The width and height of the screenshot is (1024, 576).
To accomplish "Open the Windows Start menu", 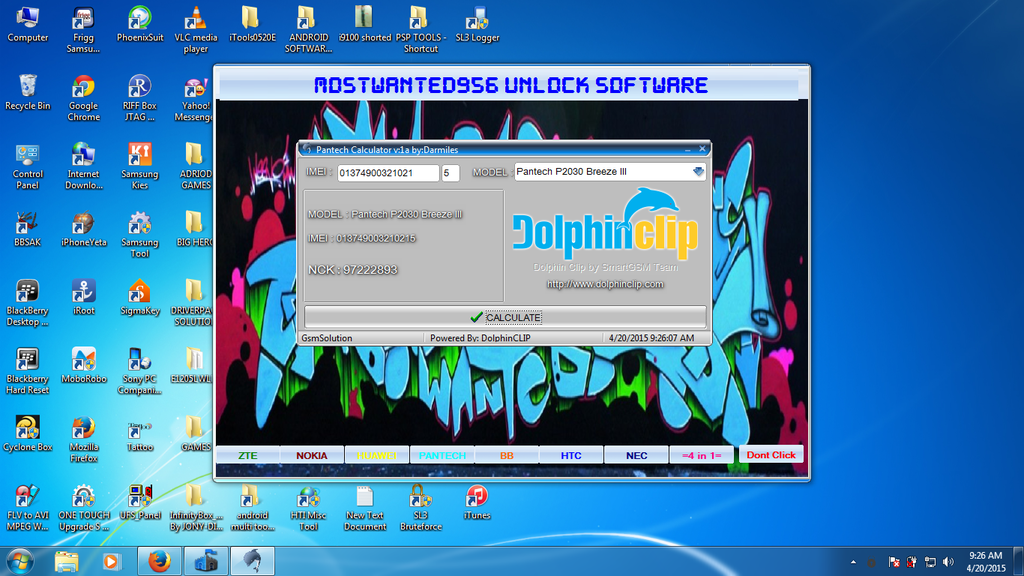I will [x=19, y=561].
